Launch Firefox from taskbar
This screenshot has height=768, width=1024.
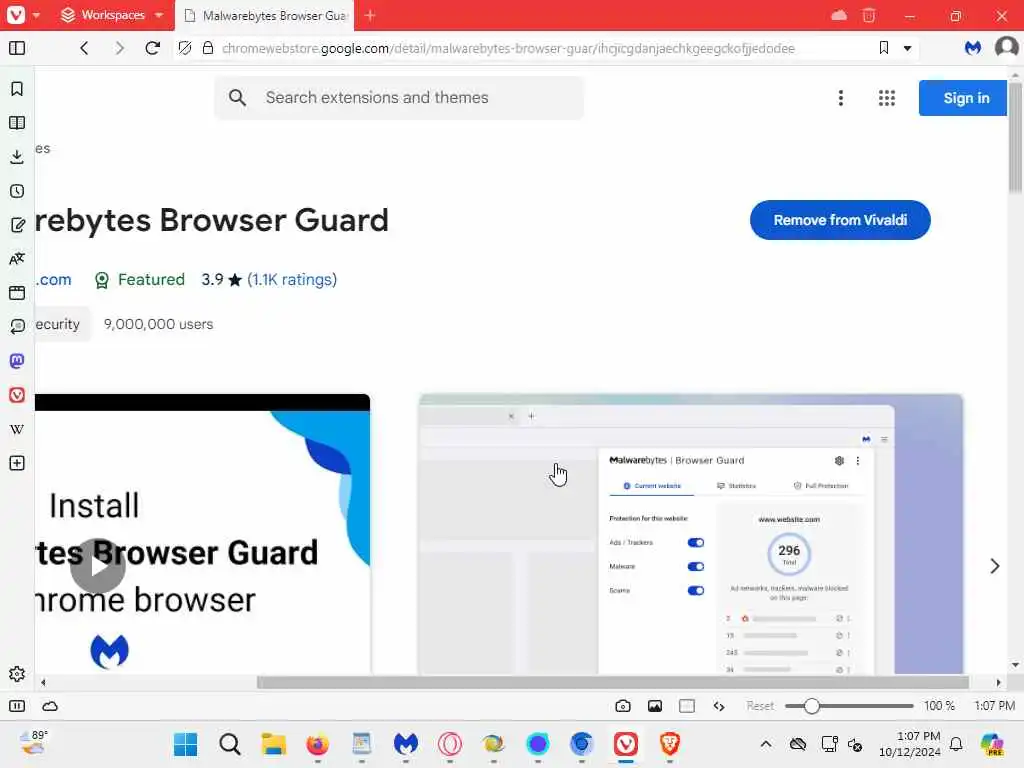pyautogui.click(x=318, y=744)
